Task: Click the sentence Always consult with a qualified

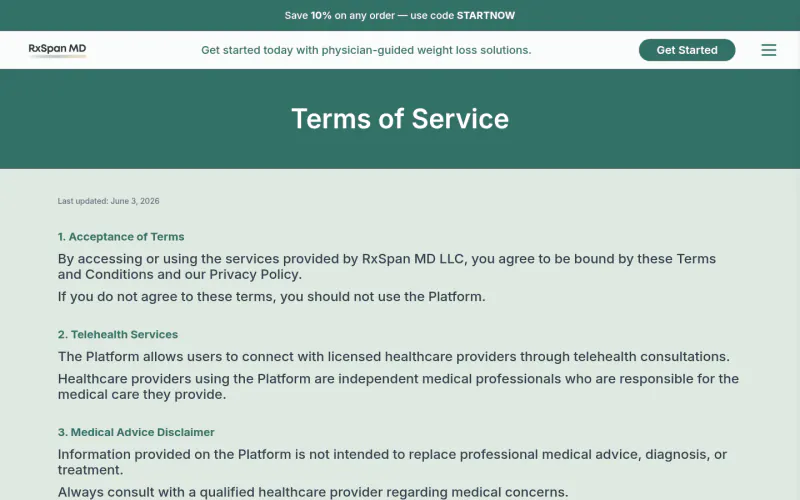Action: point(313,492)
